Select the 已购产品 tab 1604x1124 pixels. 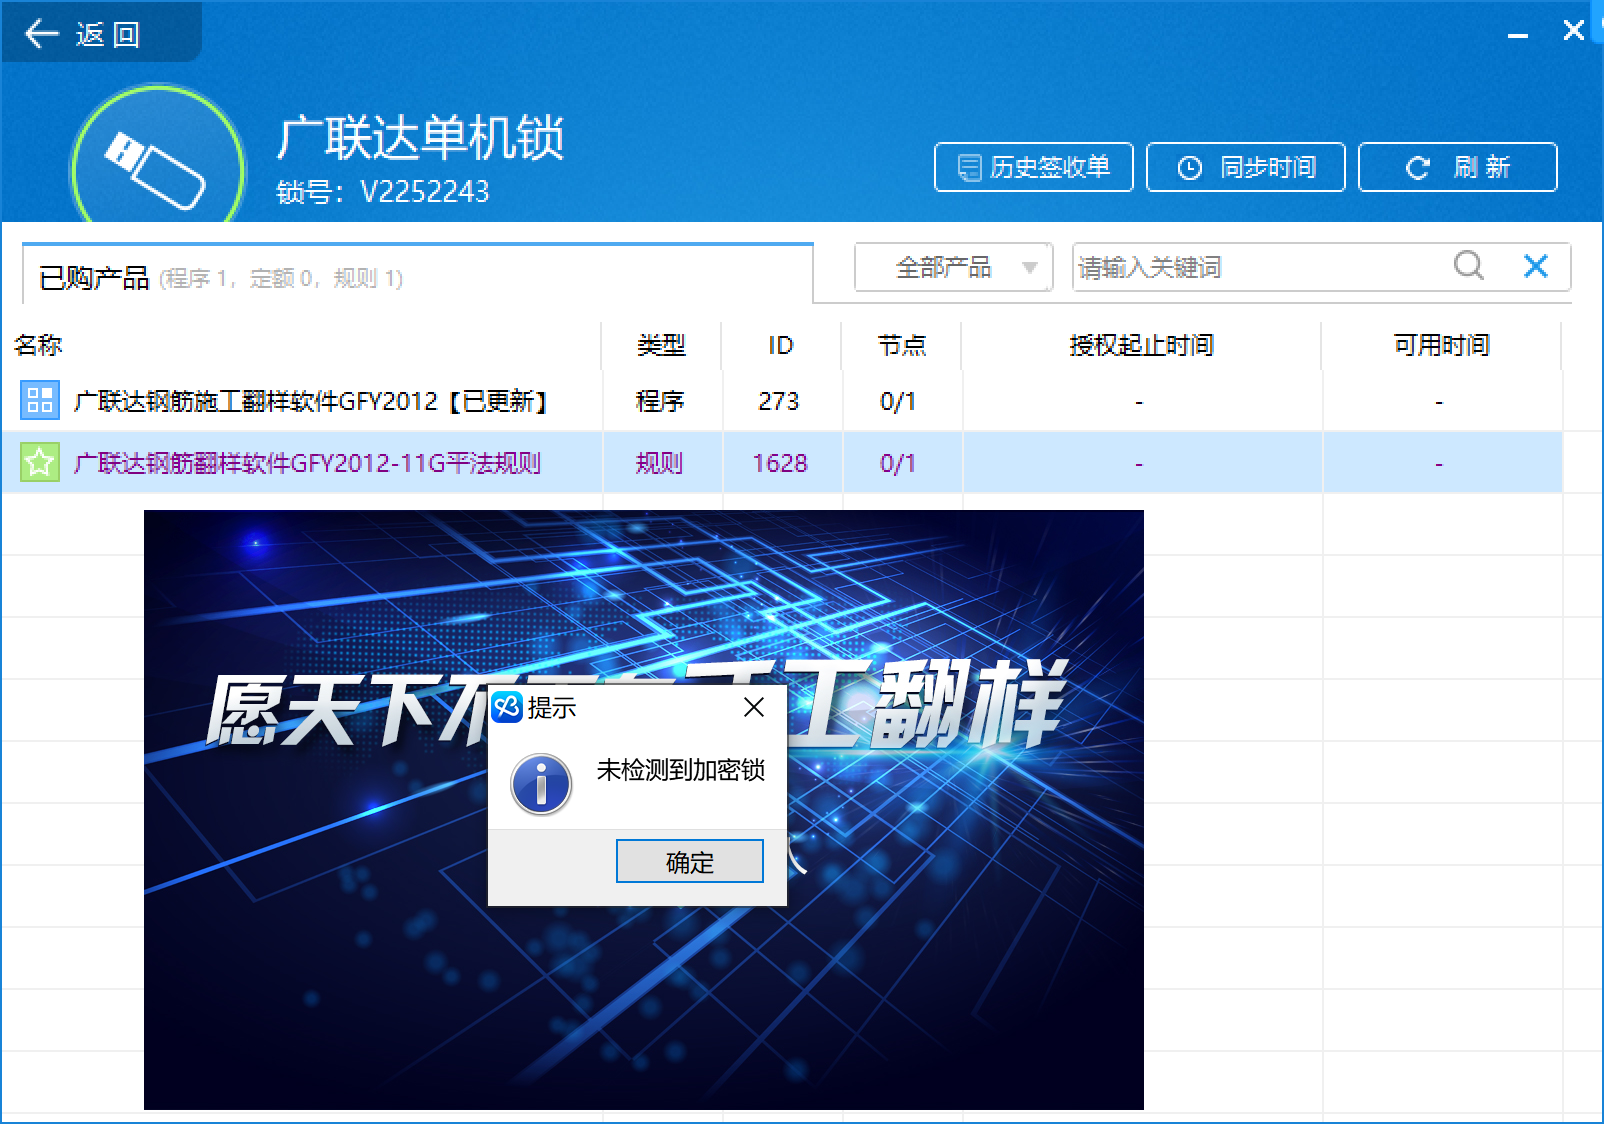pyautogui.click(x=418, y=275)
